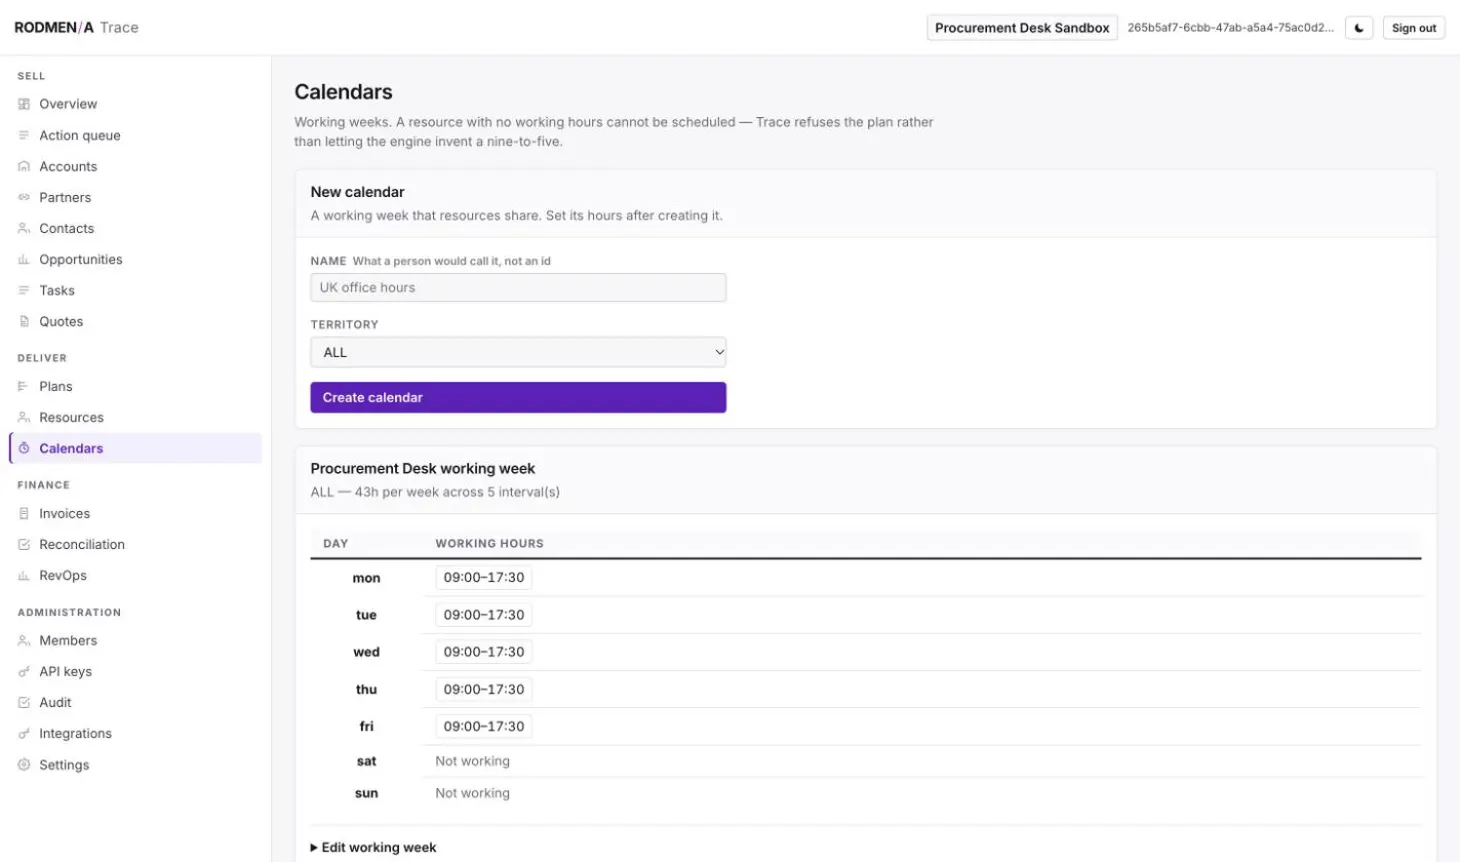This screenshot has height=862, width=1460.
Task: Click the API keys key icon
Action: tap(24, 671)
